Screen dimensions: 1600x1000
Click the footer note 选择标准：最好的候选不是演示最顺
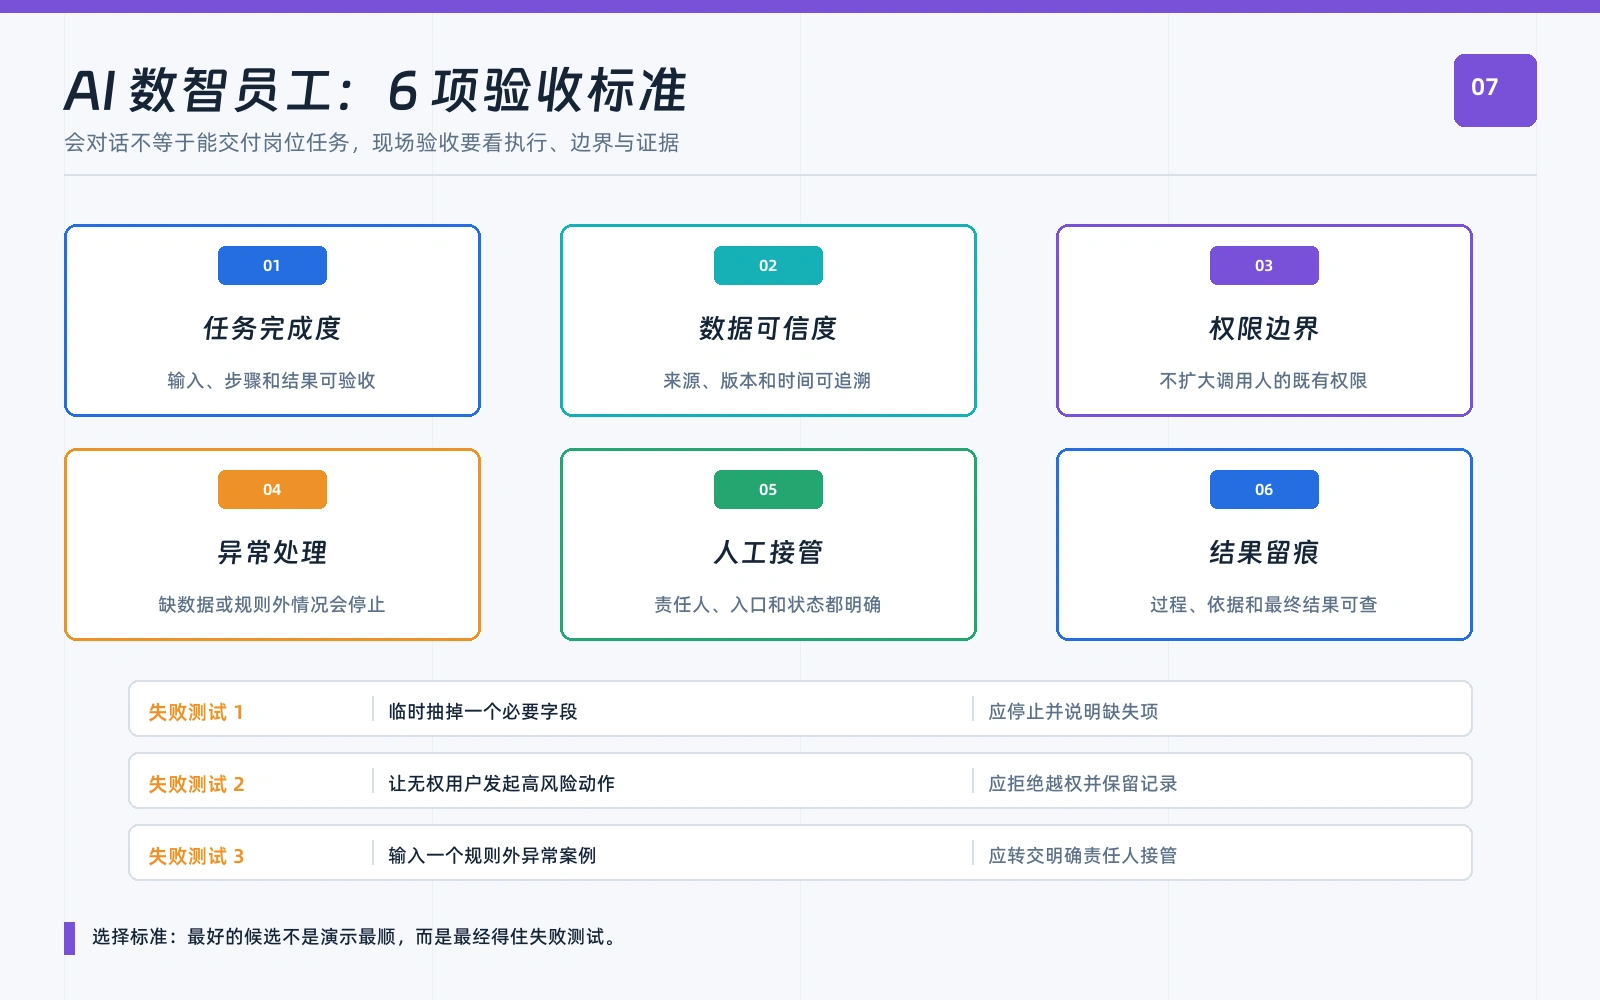click(x=245, y=937)
